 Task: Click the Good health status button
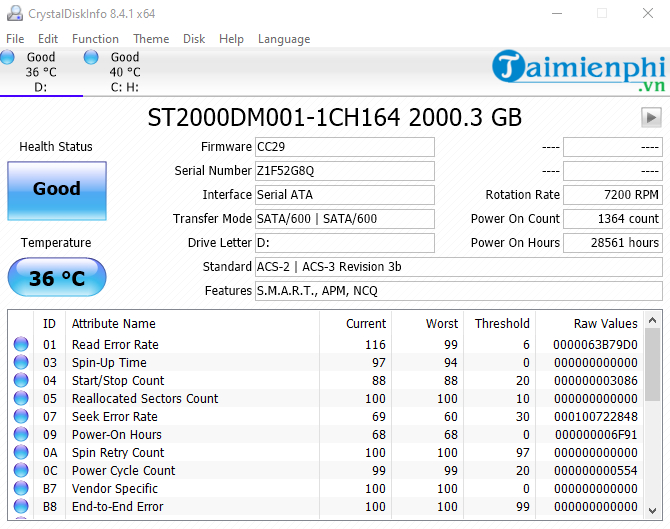[56, 190]
